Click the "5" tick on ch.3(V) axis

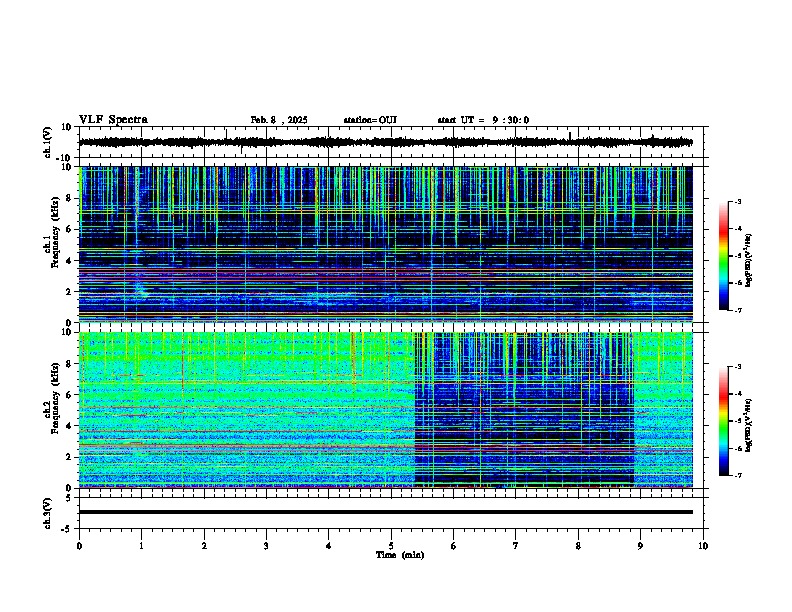click(69, 497)
